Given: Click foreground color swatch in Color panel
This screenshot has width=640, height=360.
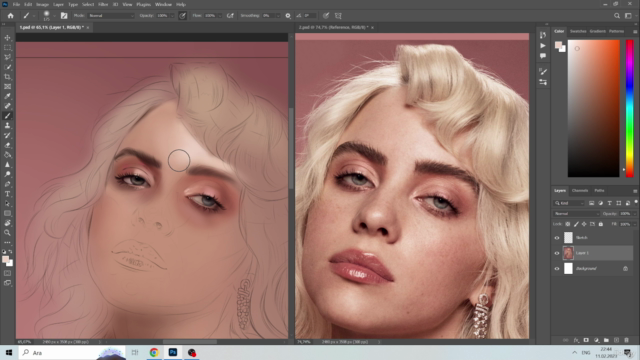Looking at the screenshot, I should coord(558,45).
